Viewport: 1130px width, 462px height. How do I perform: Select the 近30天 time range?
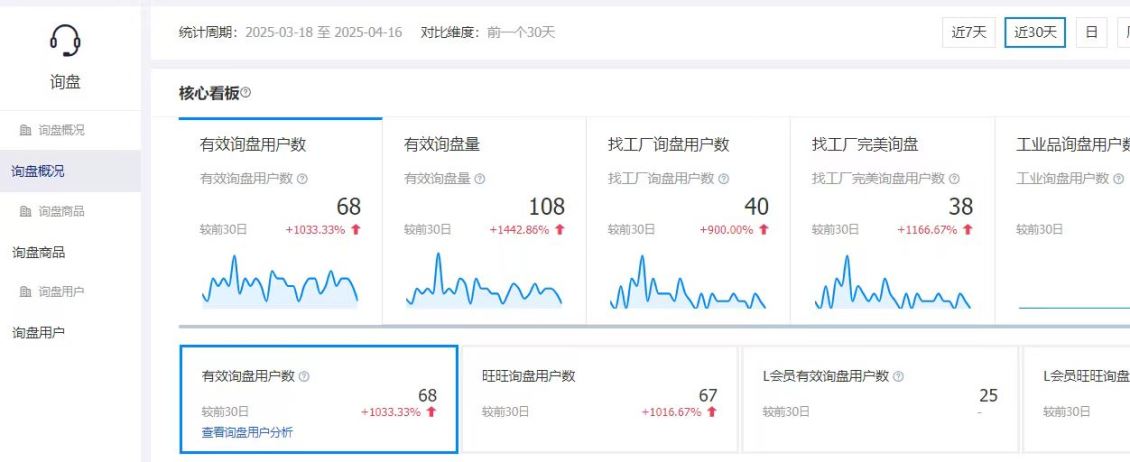(1035, 32)
